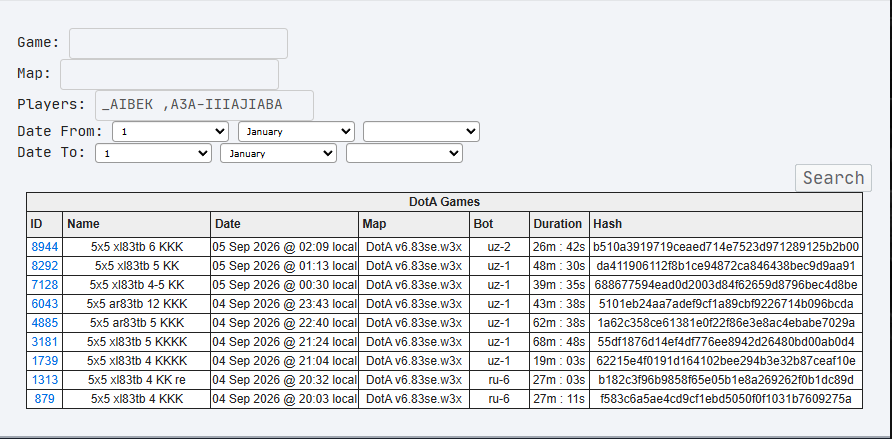Open game ID 1313 link
The height and width of the screenshot is (439, 892).
coord(44,380)
